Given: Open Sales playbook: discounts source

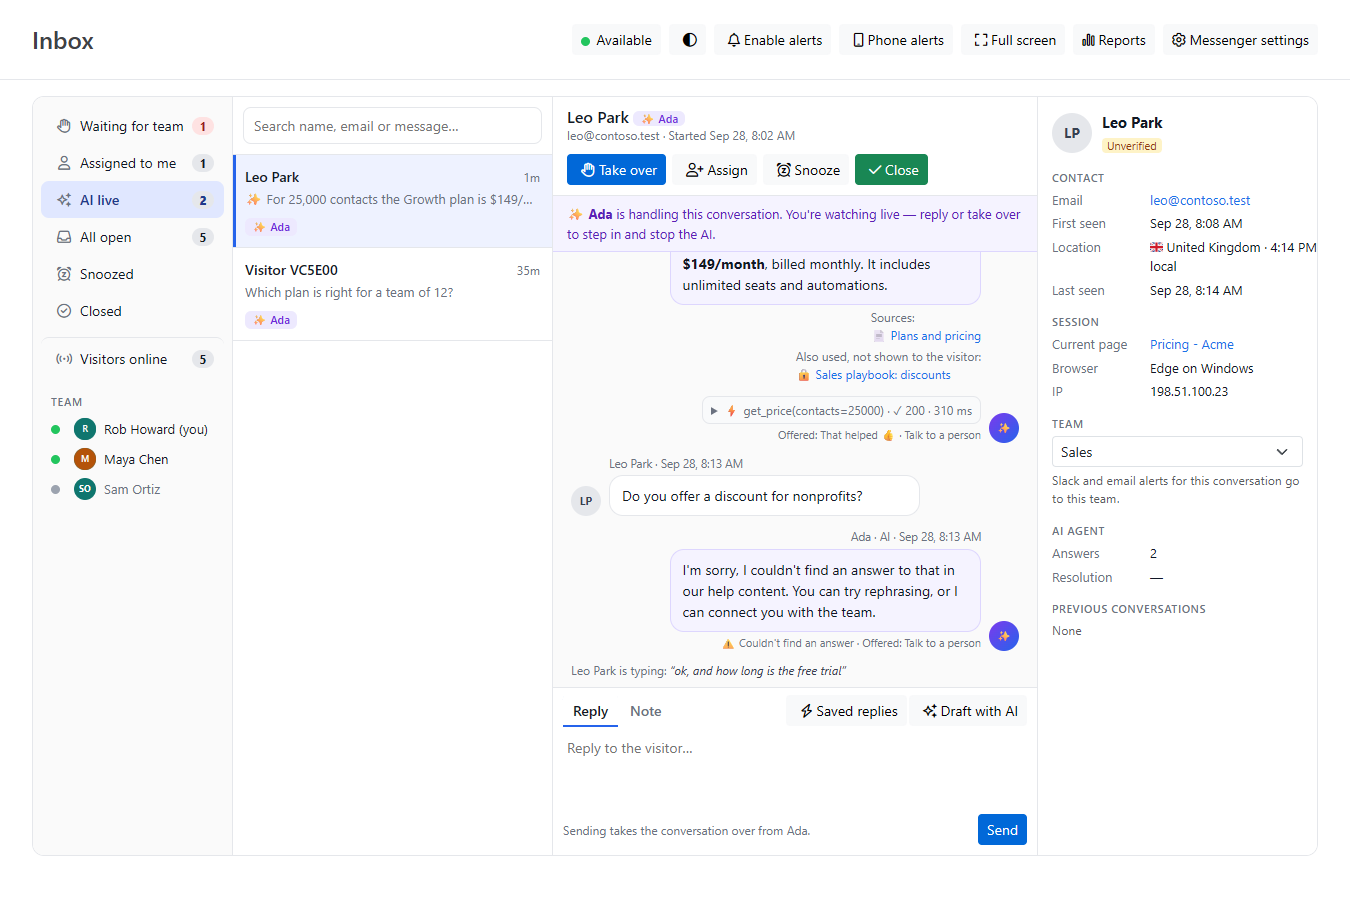Looking at the screenshot, I should 882,375.
